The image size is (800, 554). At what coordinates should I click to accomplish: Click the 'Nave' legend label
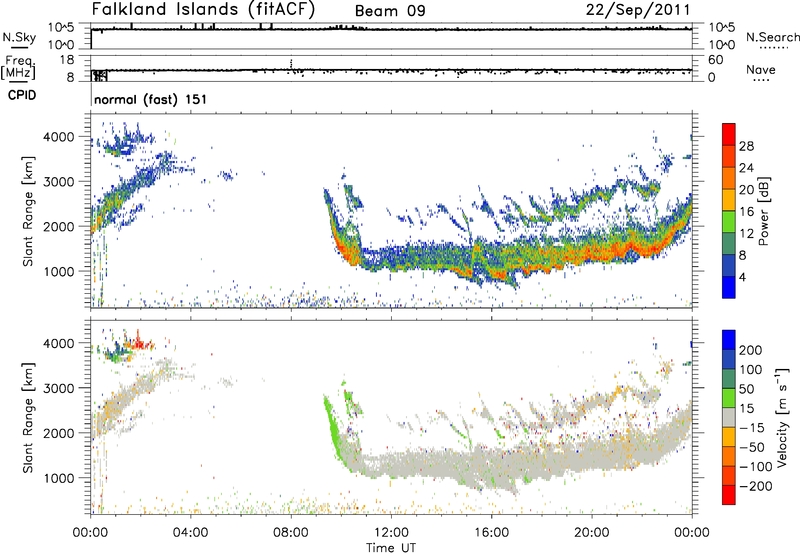click(761, 69)
